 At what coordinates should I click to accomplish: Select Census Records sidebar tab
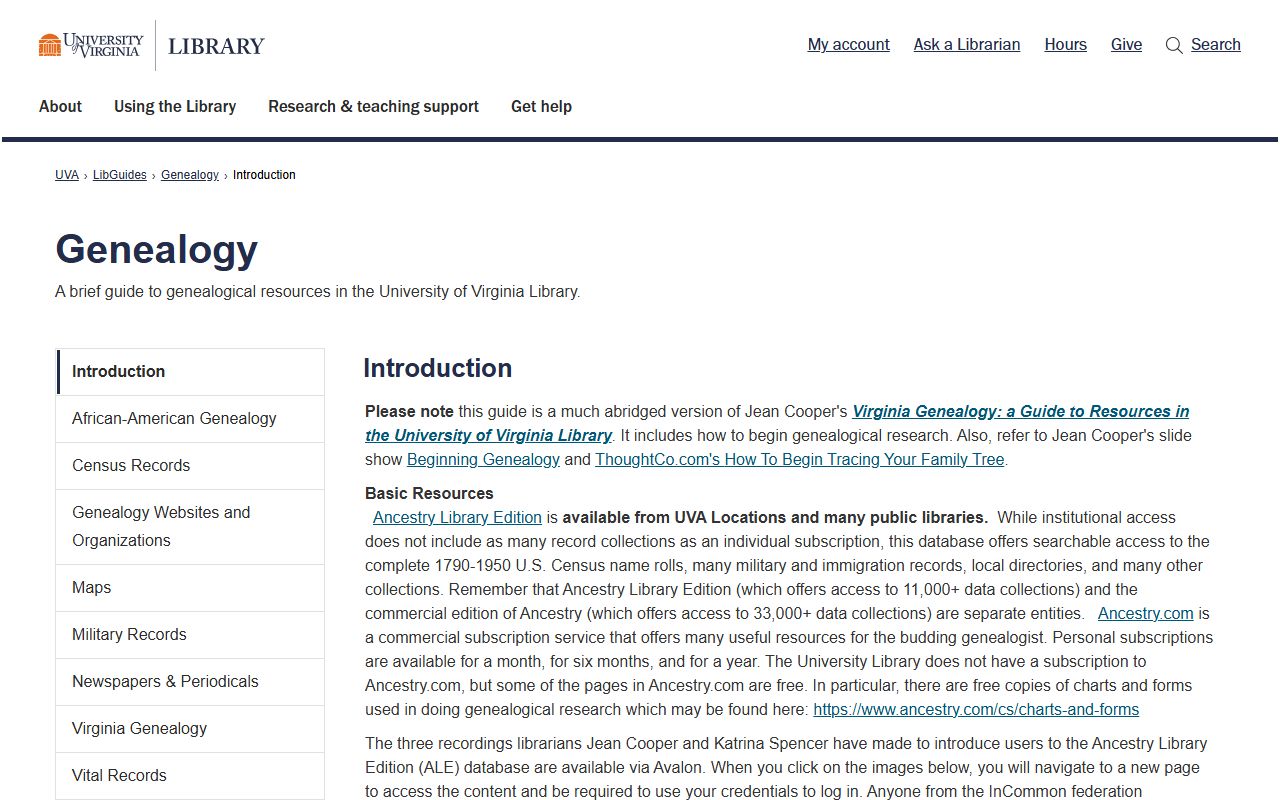pyautogui.click(x=190, y=465)
